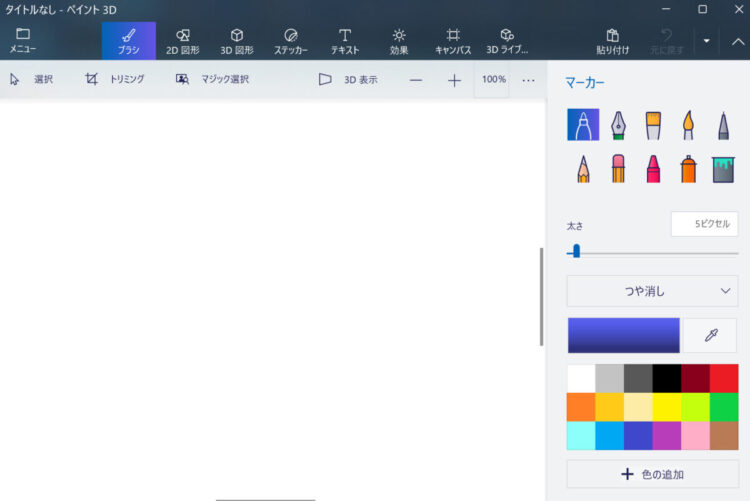The image size is (750, 501).
Task: Select the Spray can brush
Action: 688,168
